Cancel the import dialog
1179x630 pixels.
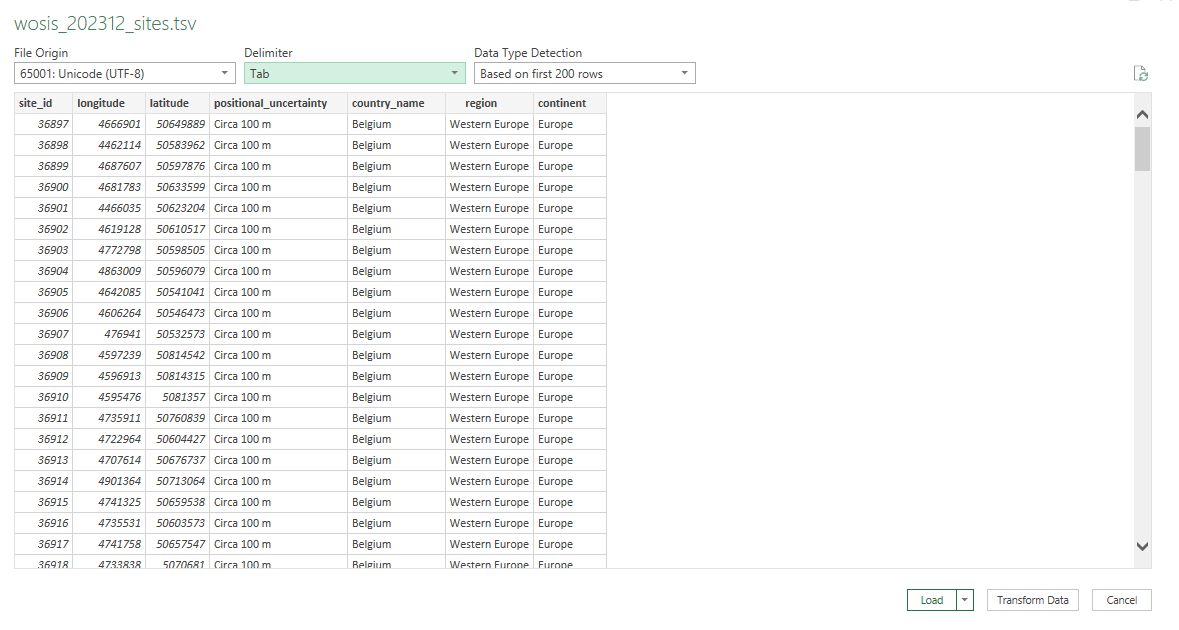(1121, 600)
